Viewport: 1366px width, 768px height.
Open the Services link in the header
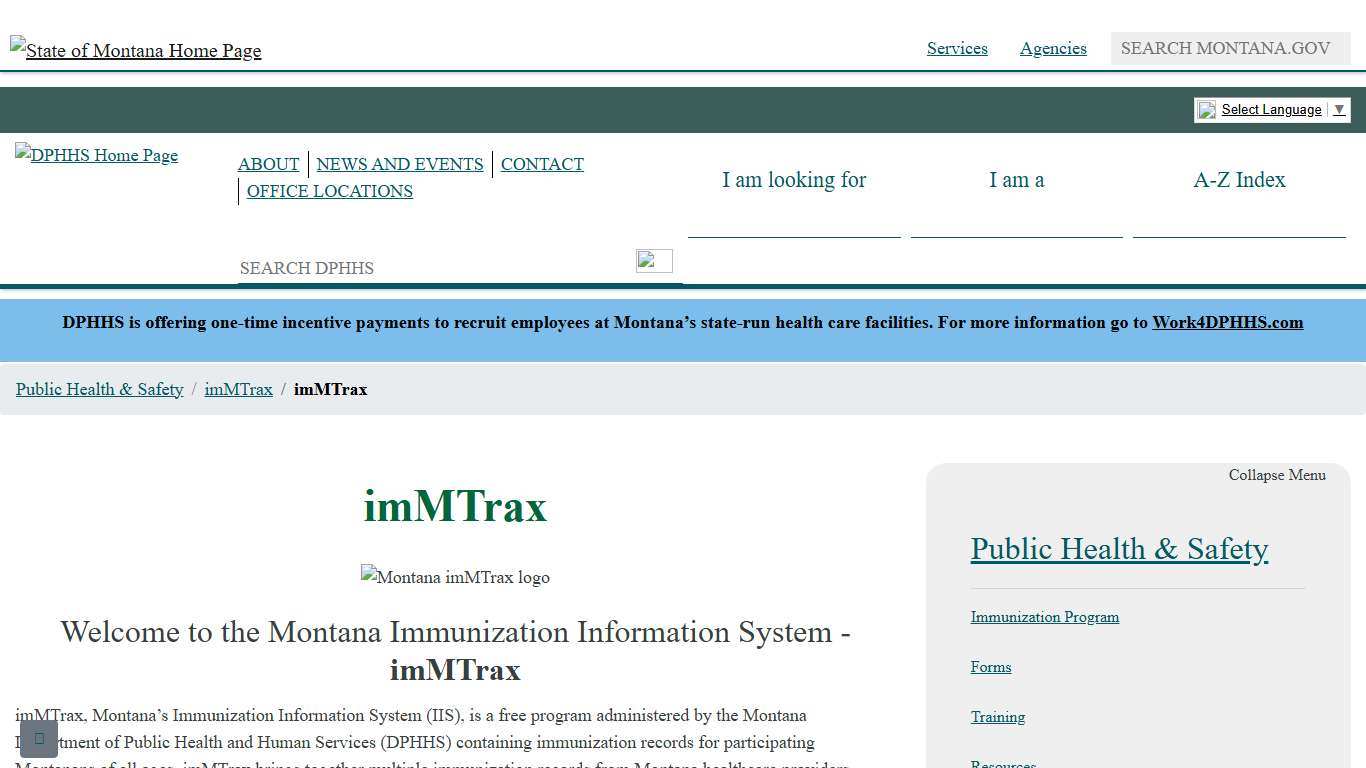[x=957, y=48]
